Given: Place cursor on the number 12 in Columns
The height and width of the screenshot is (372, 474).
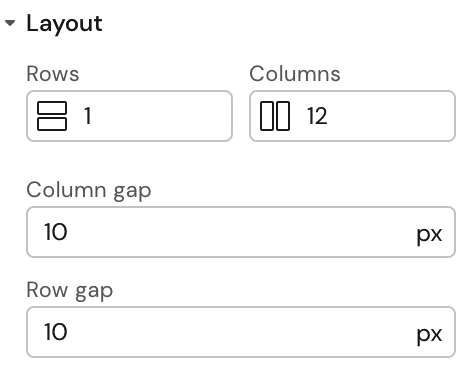Looking at the screenshot, I should pos(317,116).
